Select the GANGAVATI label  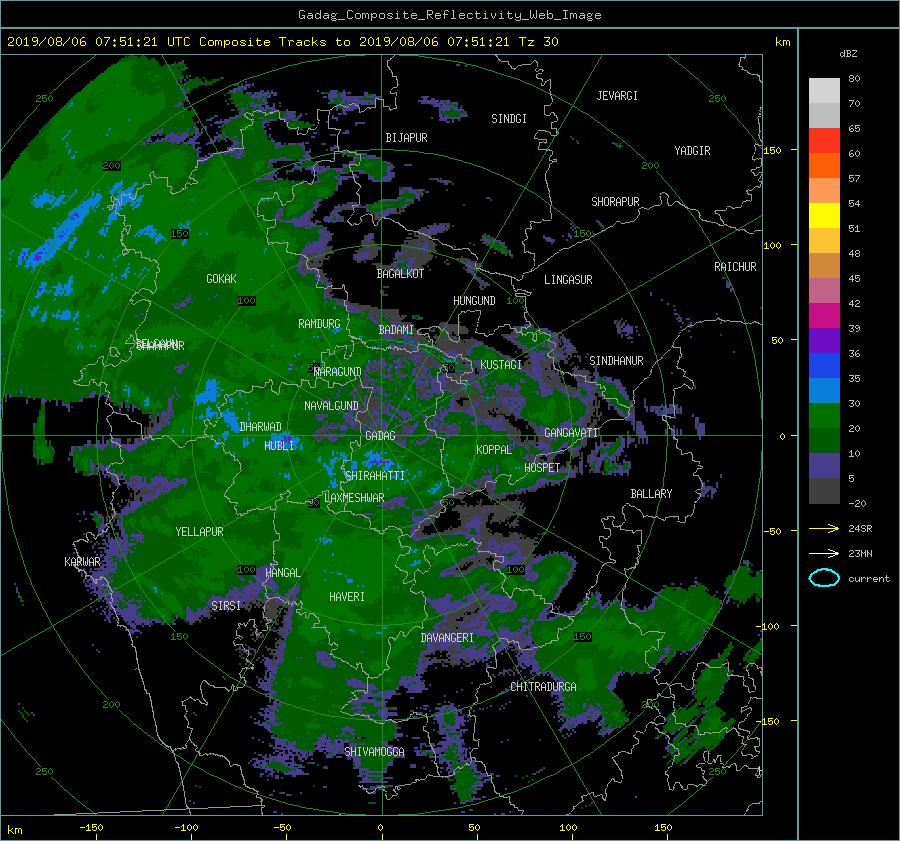571,433
